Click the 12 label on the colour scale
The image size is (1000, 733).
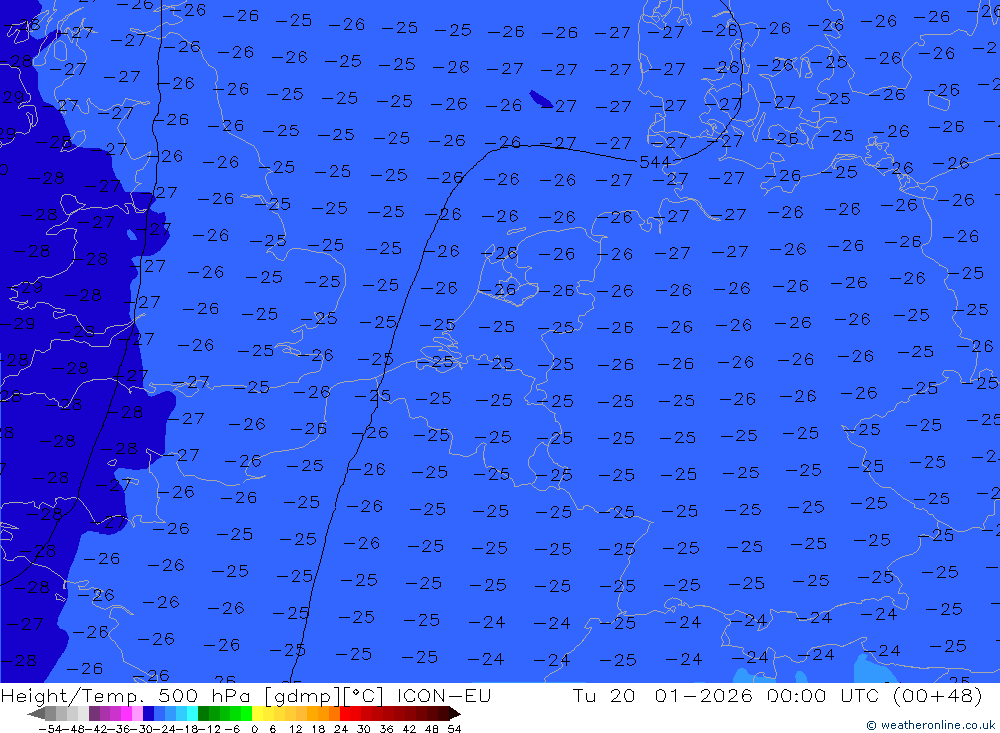coord(296,729)
